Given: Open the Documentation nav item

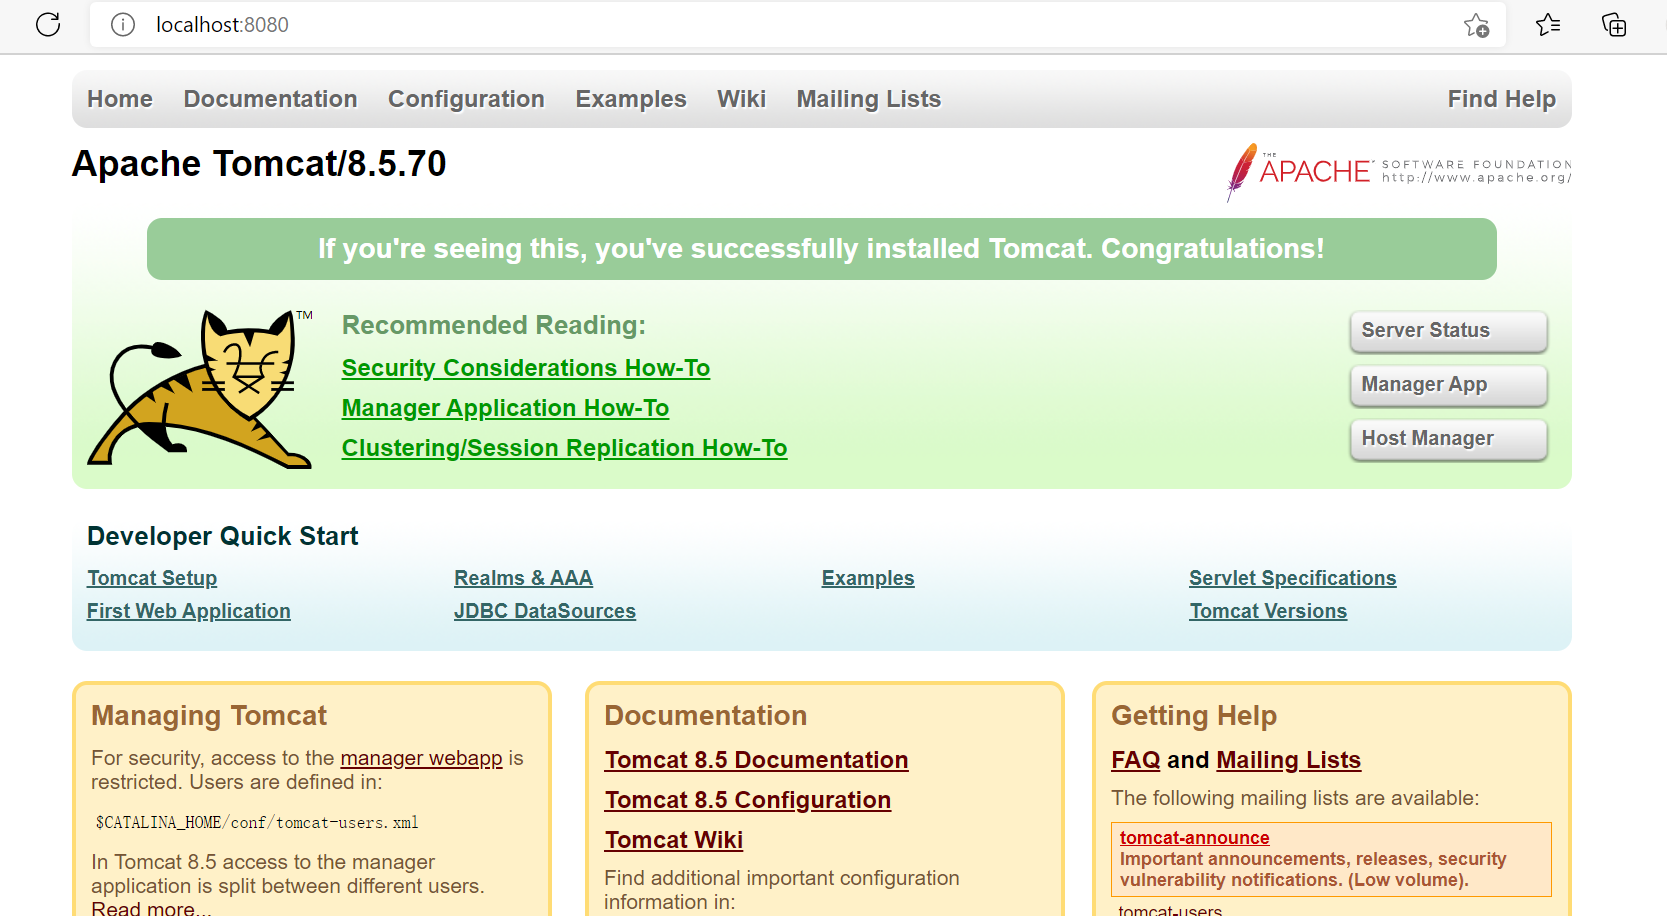Looking at the screenshot, I should pos(270,99).
